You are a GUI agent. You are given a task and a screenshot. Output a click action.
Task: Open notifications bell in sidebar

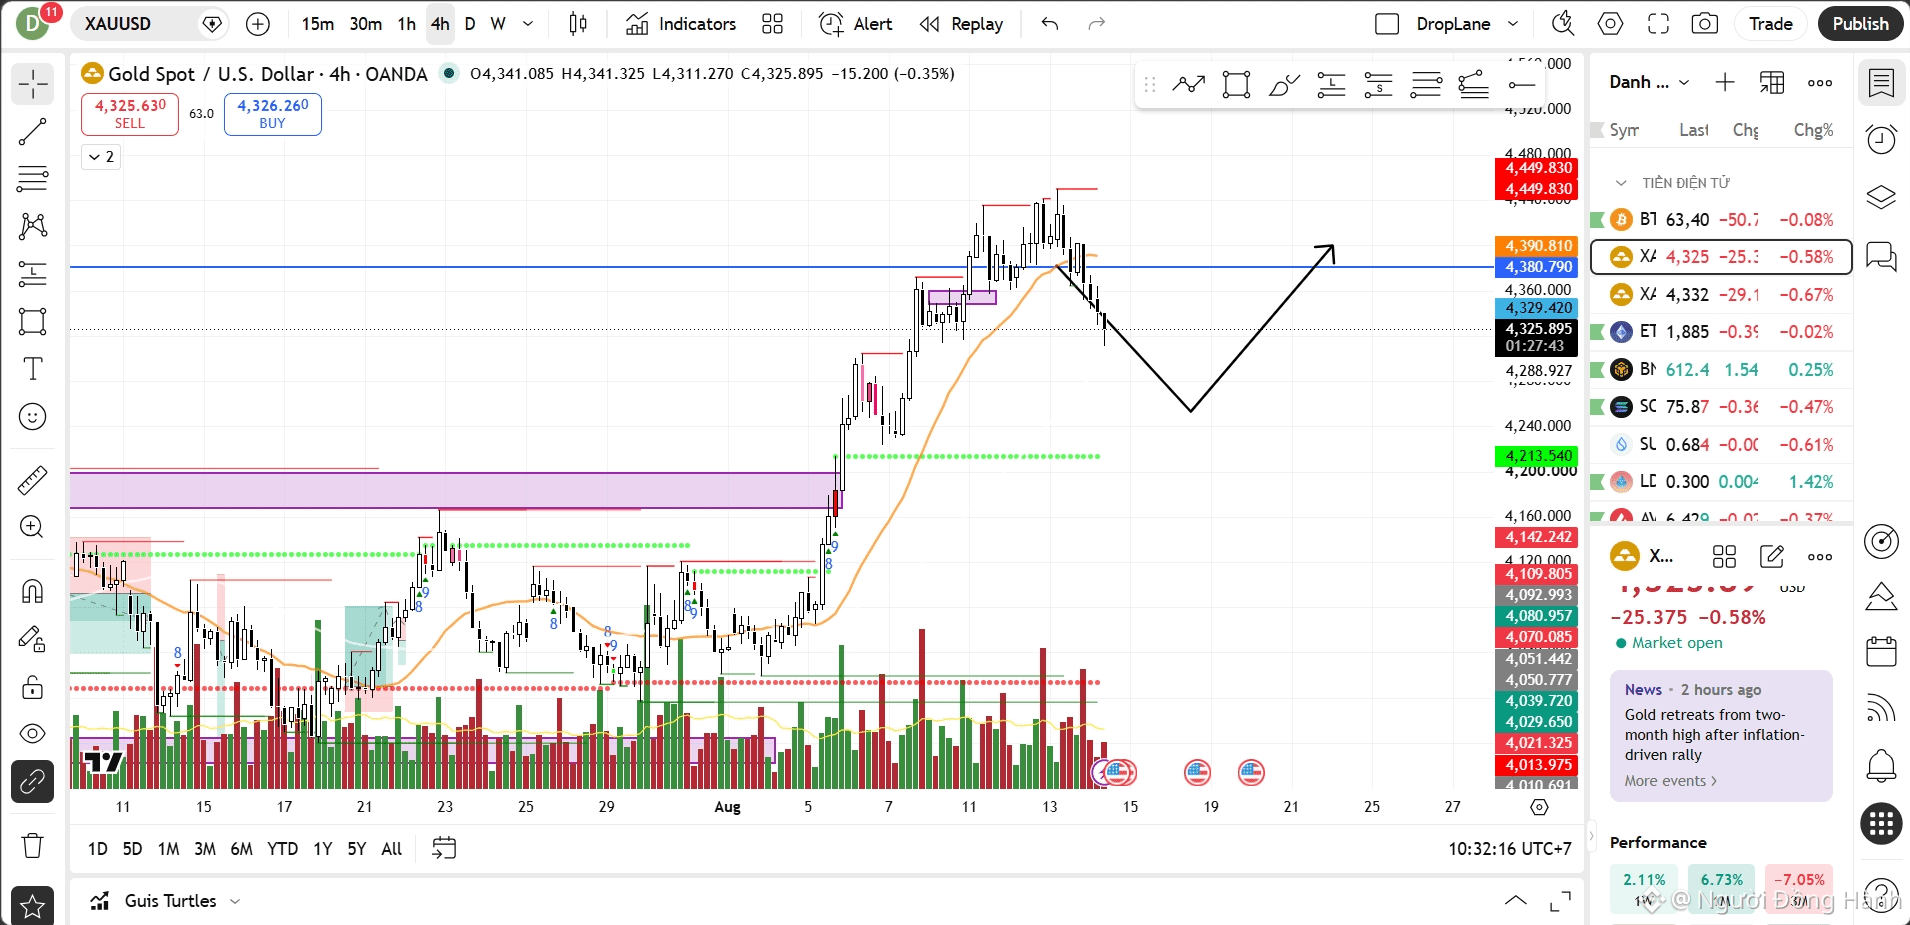click(1881, 766)
